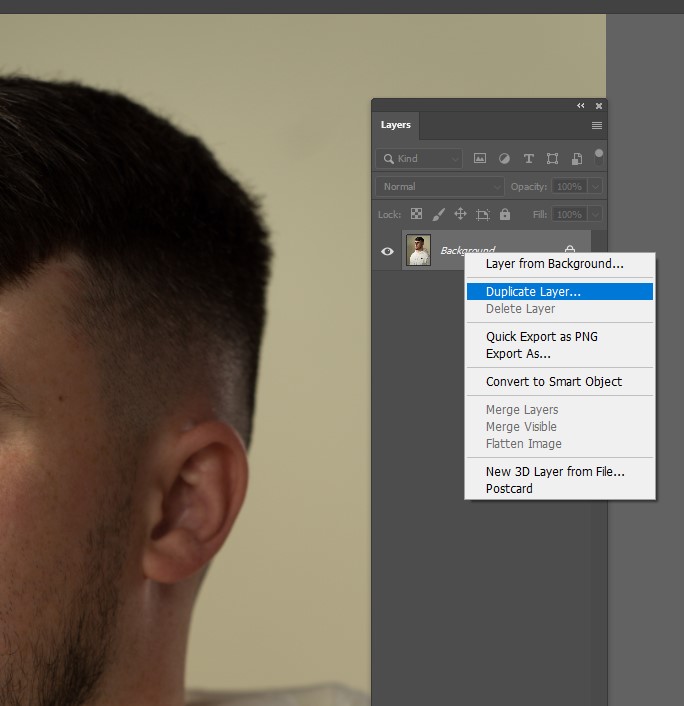Select Export As menu entry

click(560, 354)
